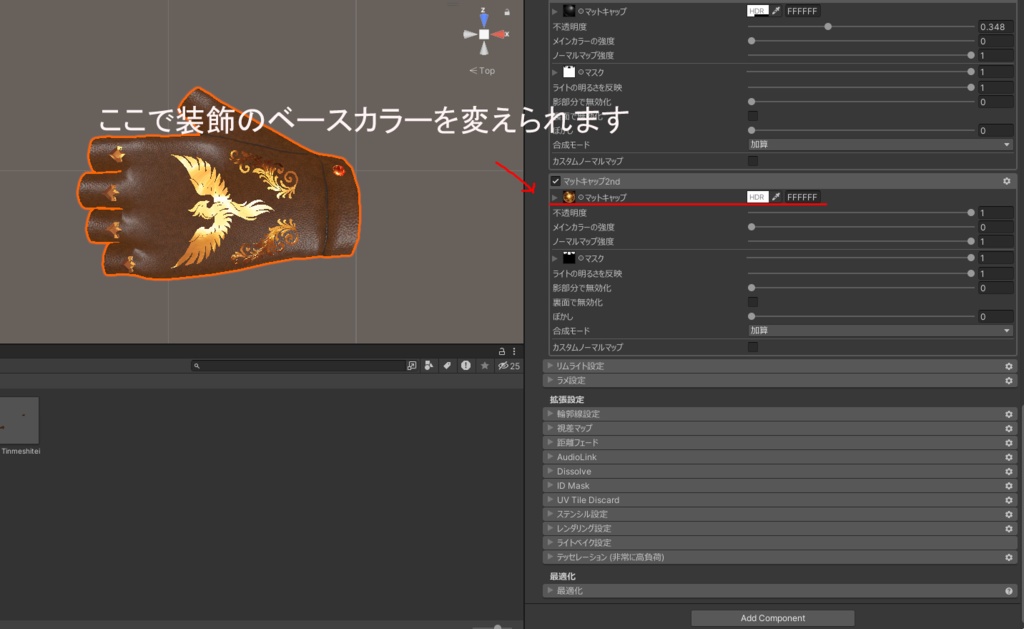Toggle カスタムノーマルマップ checkbox in the top matcap section
Screen dimensions: 1024x629
[753, 161]
